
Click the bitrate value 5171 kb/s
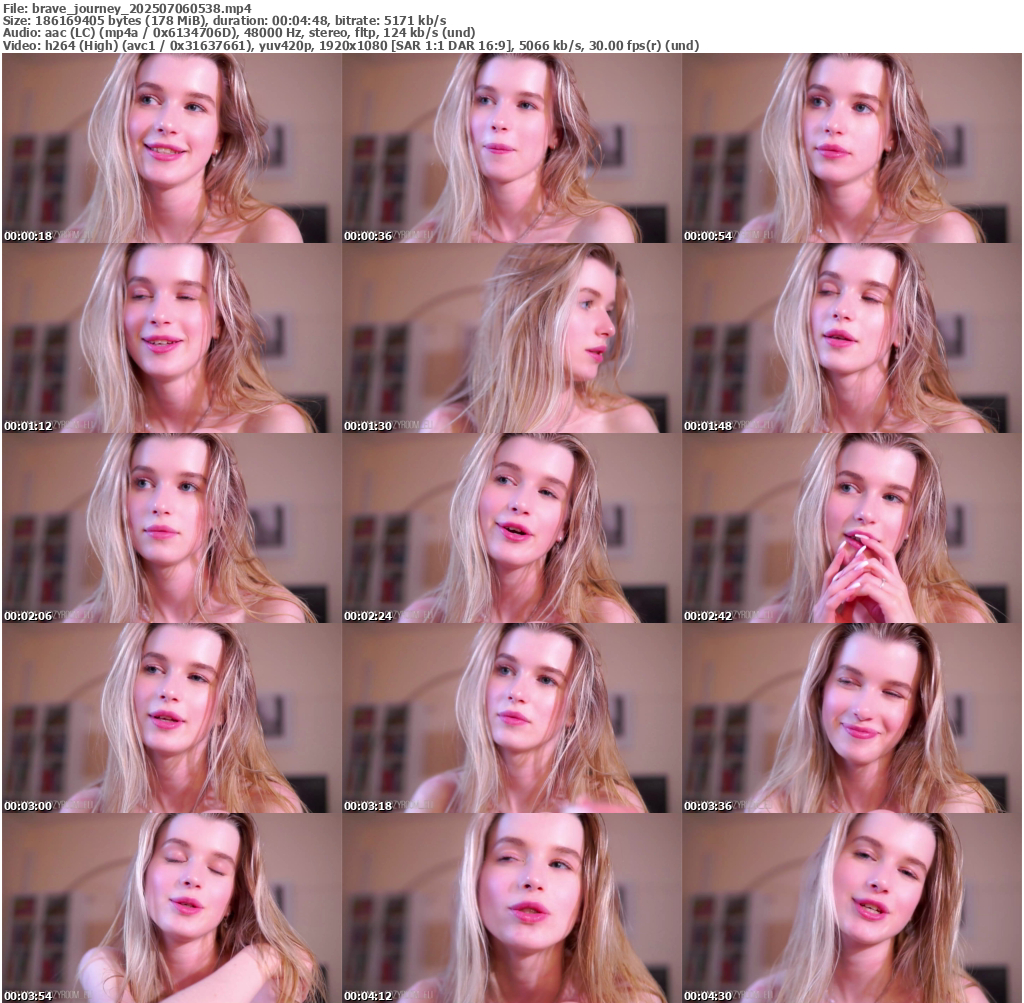coord(415,20)
